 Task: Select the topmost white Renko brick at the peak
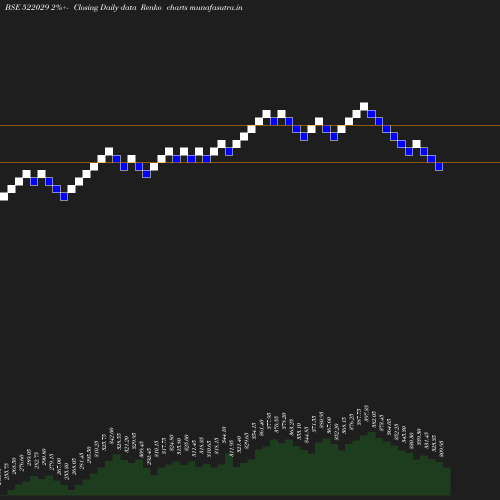pos(364,107)
